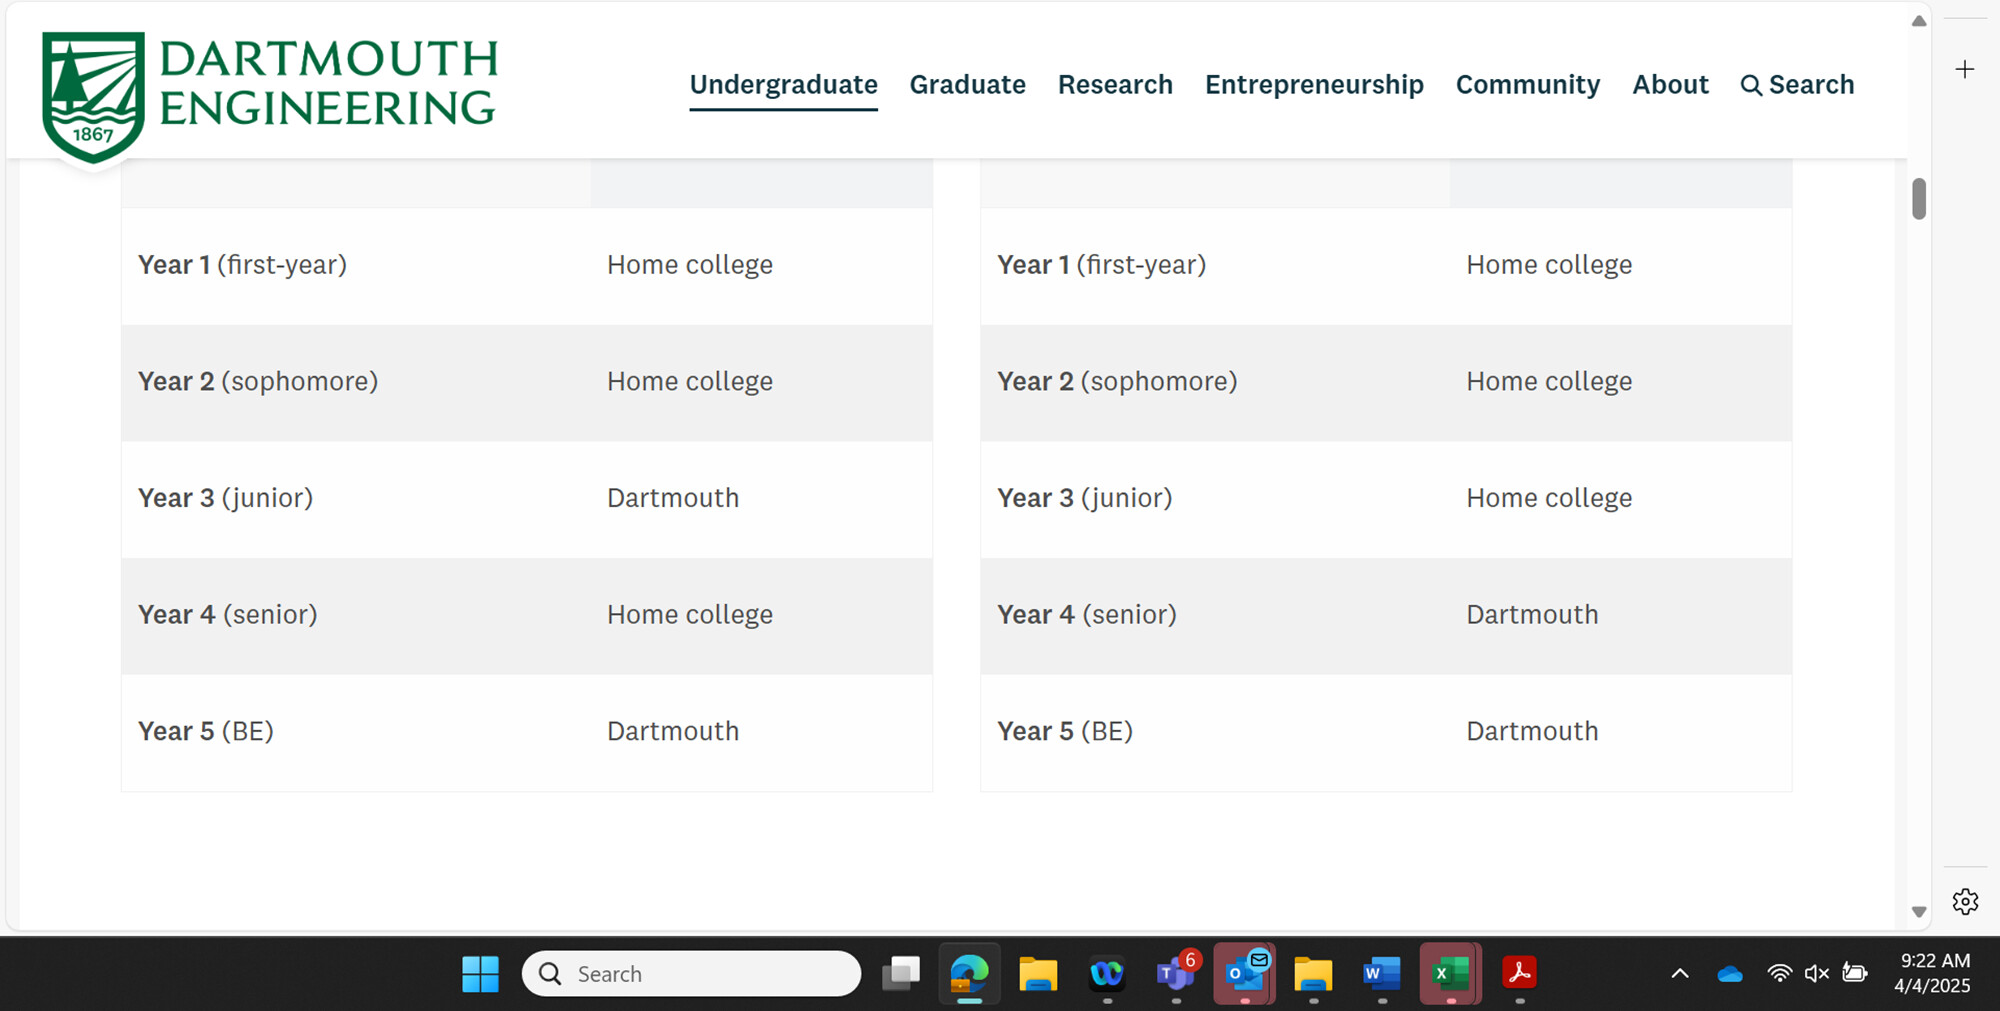Click 'Dartmouth' in right table Year 4 row
This screenshot has height=1011, width=2000.
1532,615
